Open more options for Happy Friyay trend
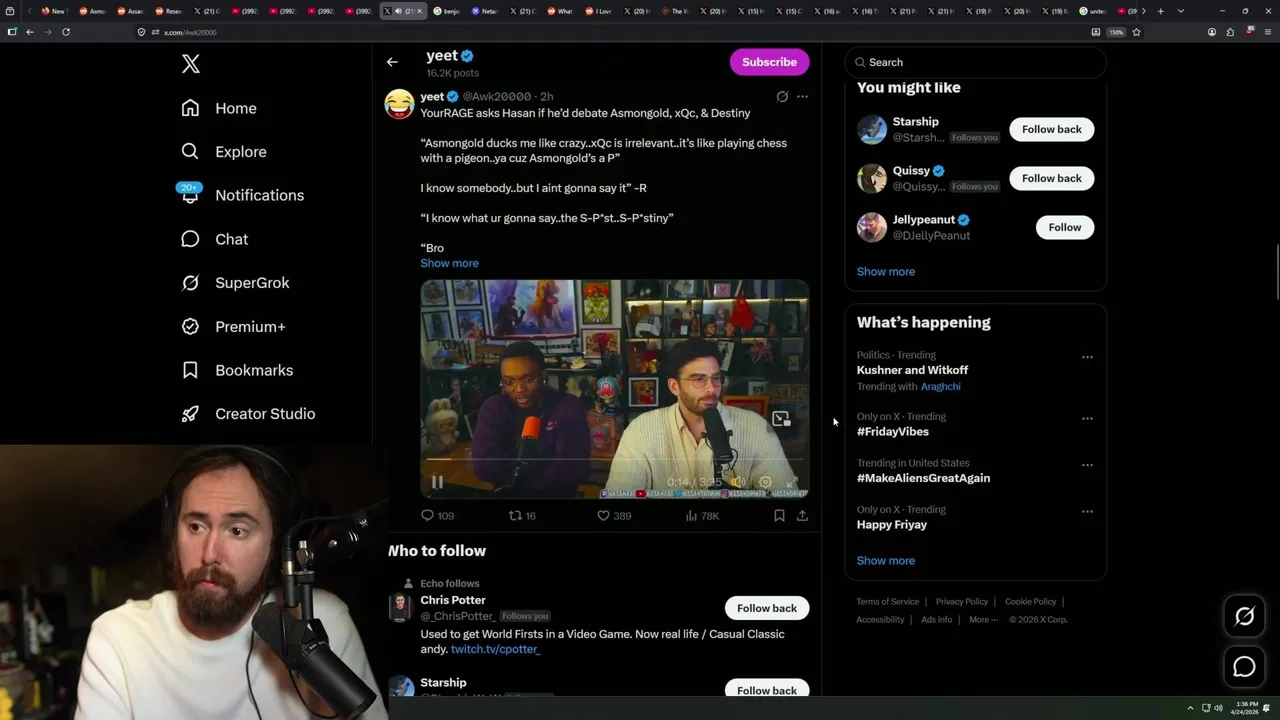Screen dimensions: 1280x720 coord(1087,511)
